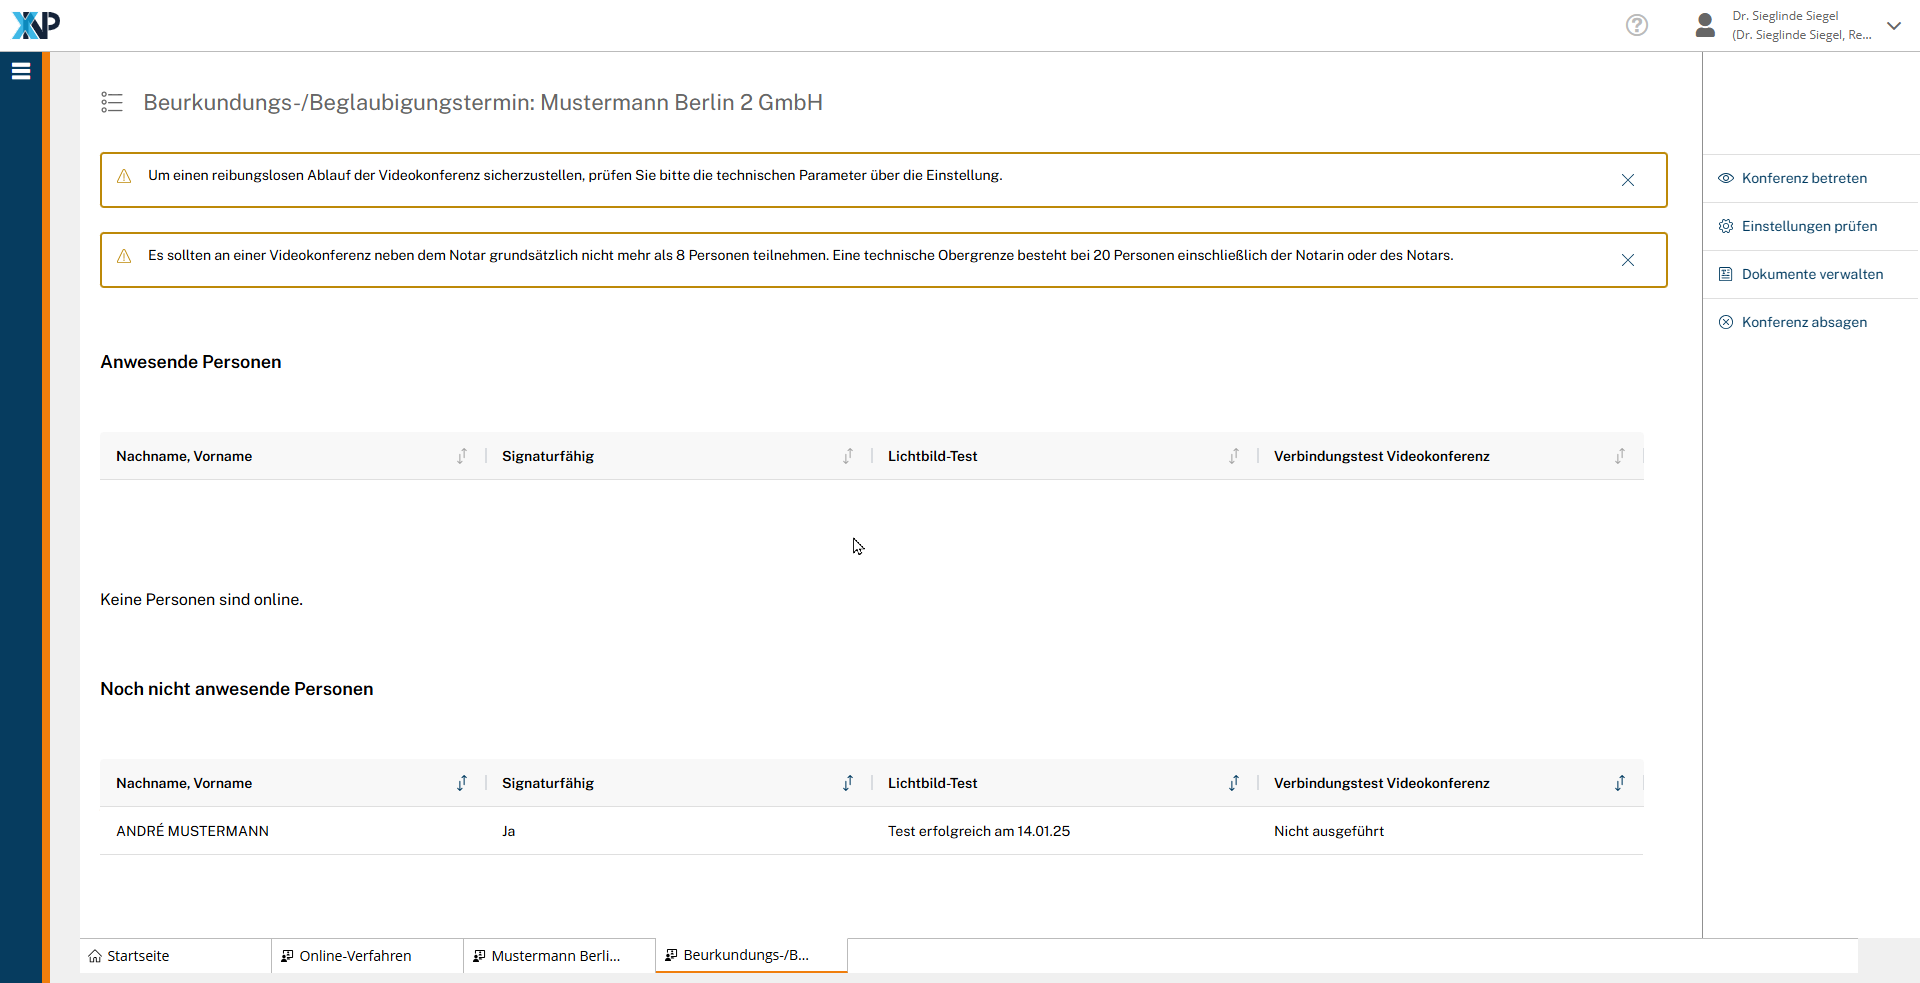The width and height of the screenshot is (1920, 983).
Task: Click Konferenz absagen
Action: [x=1804, y=322]
